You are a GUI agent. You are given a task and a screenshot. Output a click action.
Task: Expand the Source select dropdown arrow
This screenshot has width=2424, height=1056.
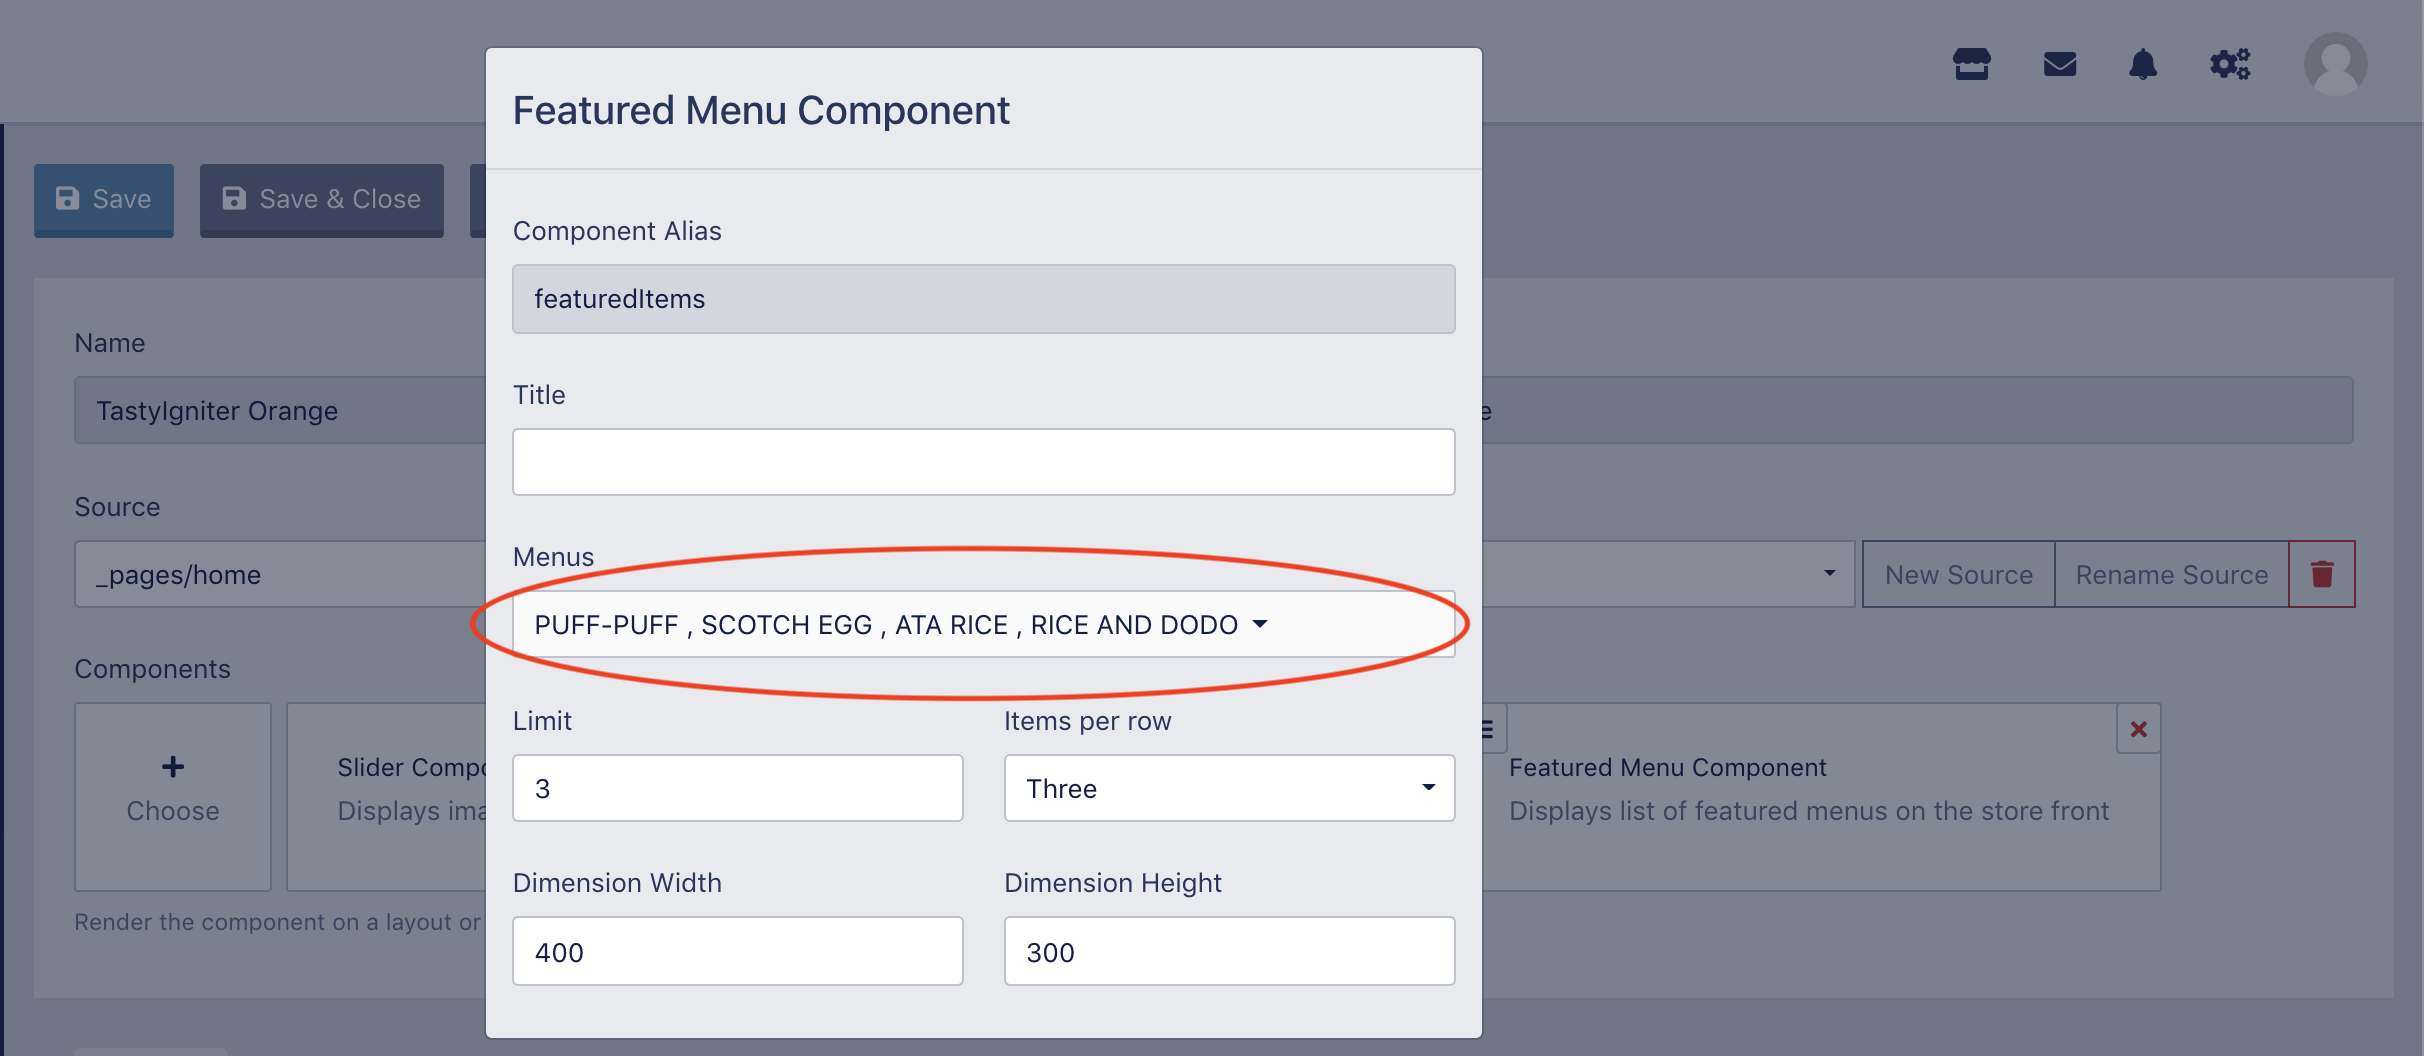(1829, 574)
